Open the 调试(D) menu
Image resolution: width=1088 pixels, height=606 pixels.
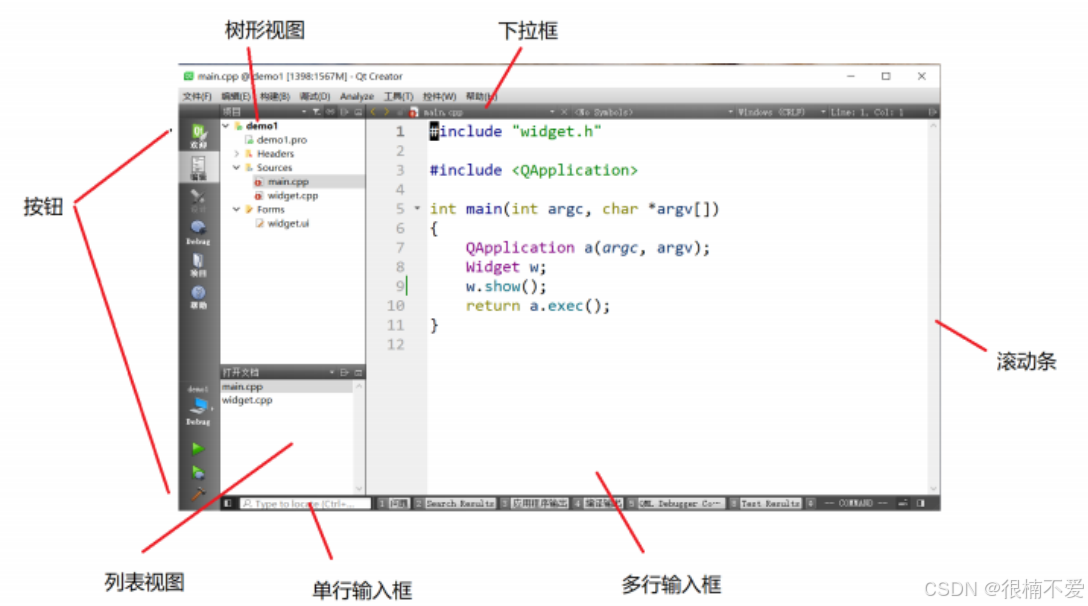tap(314, 96)
